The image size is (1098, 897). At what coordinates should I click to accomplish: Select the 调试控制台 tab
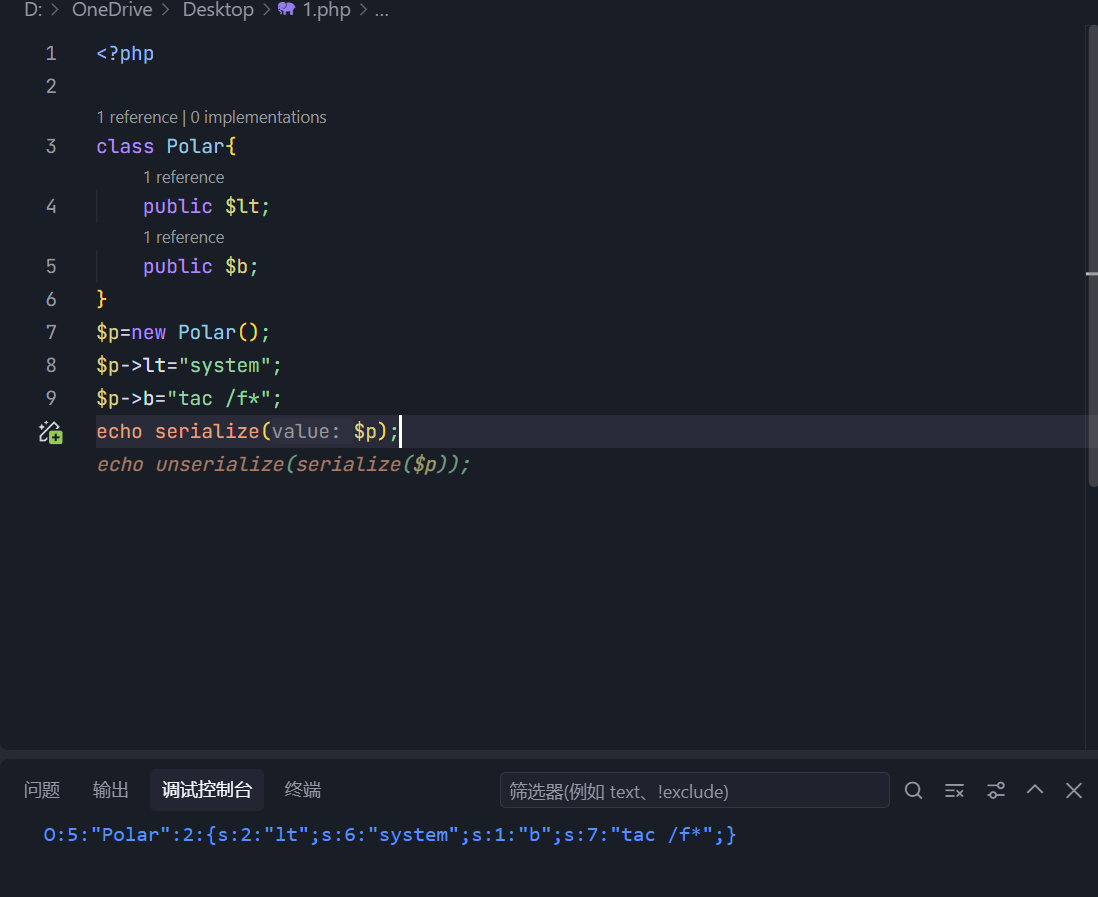coord(207,791)
